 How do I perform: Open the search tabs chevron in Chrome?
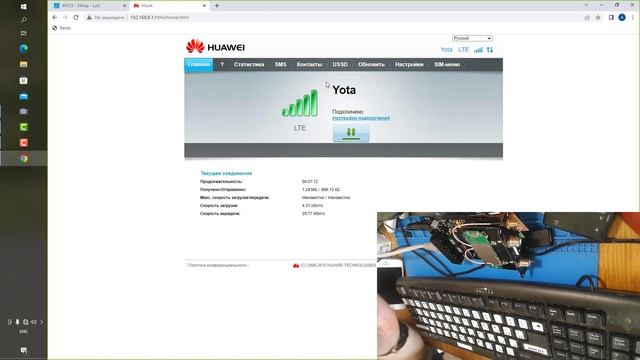click(586, 5)
